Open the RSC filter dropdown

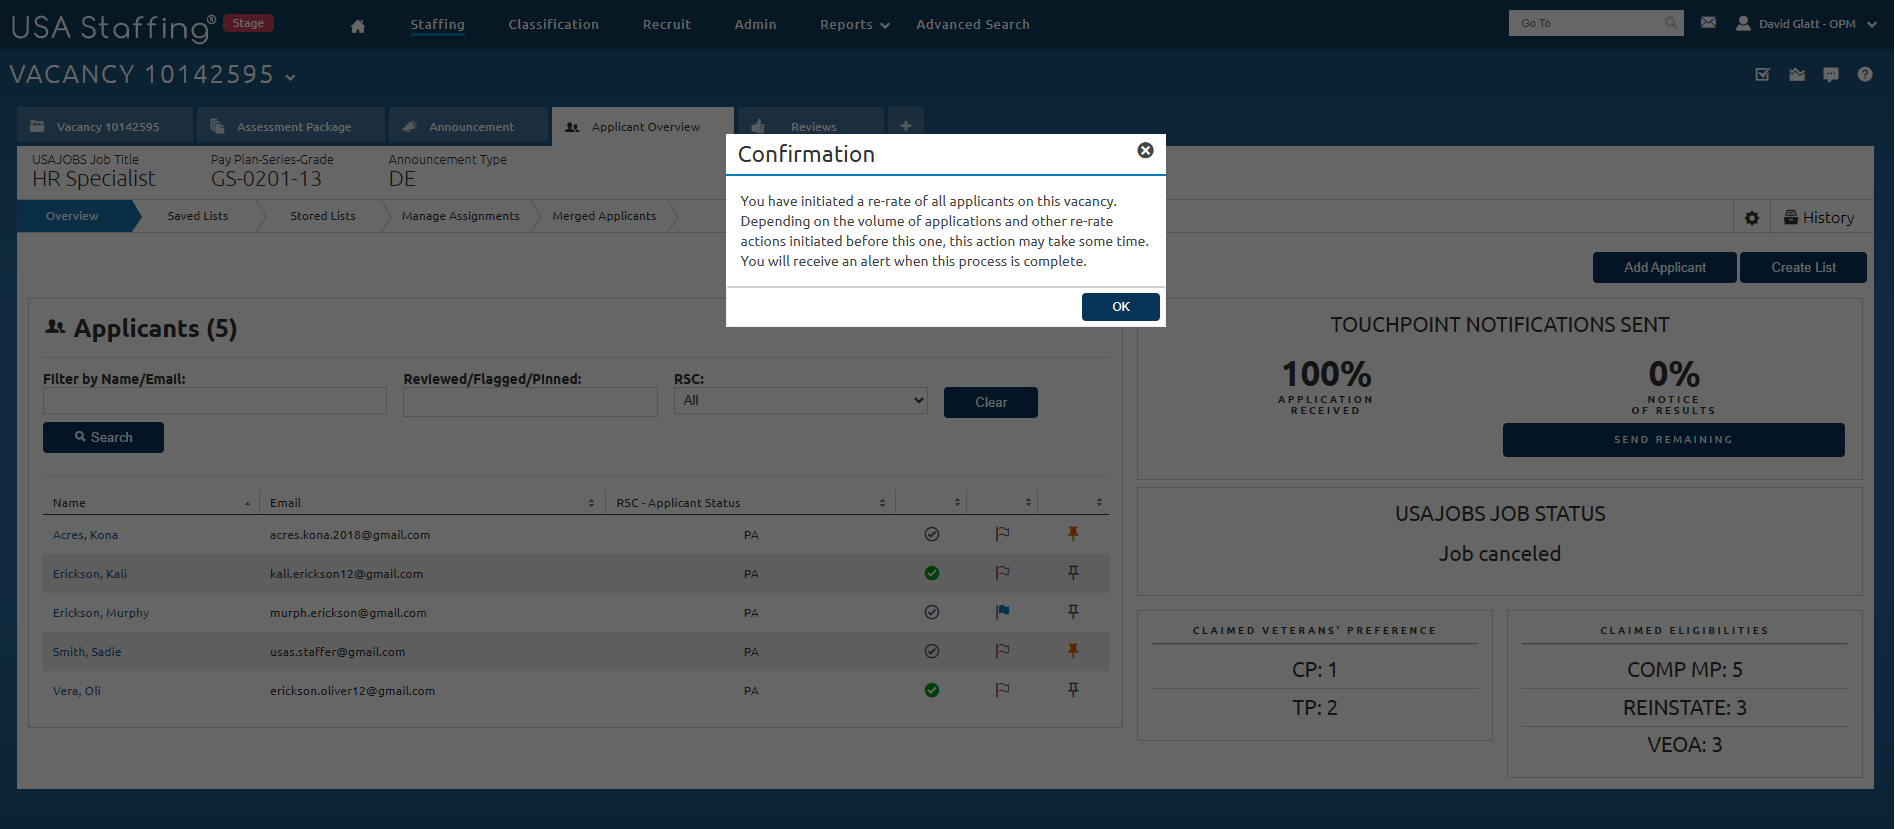coord(800,400)
